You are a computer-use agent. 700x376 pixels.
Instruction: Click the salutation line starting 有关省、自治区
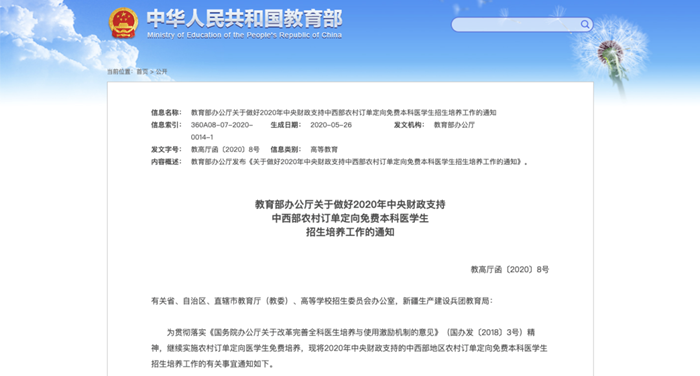tap(322, 301)
